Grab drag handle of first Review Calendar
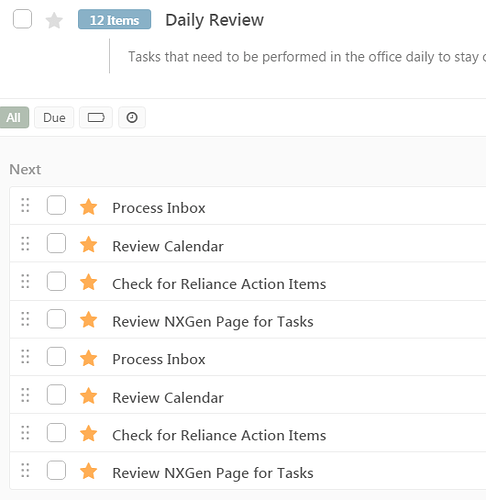This screenshot has height=500, width=486. [25, 243]
